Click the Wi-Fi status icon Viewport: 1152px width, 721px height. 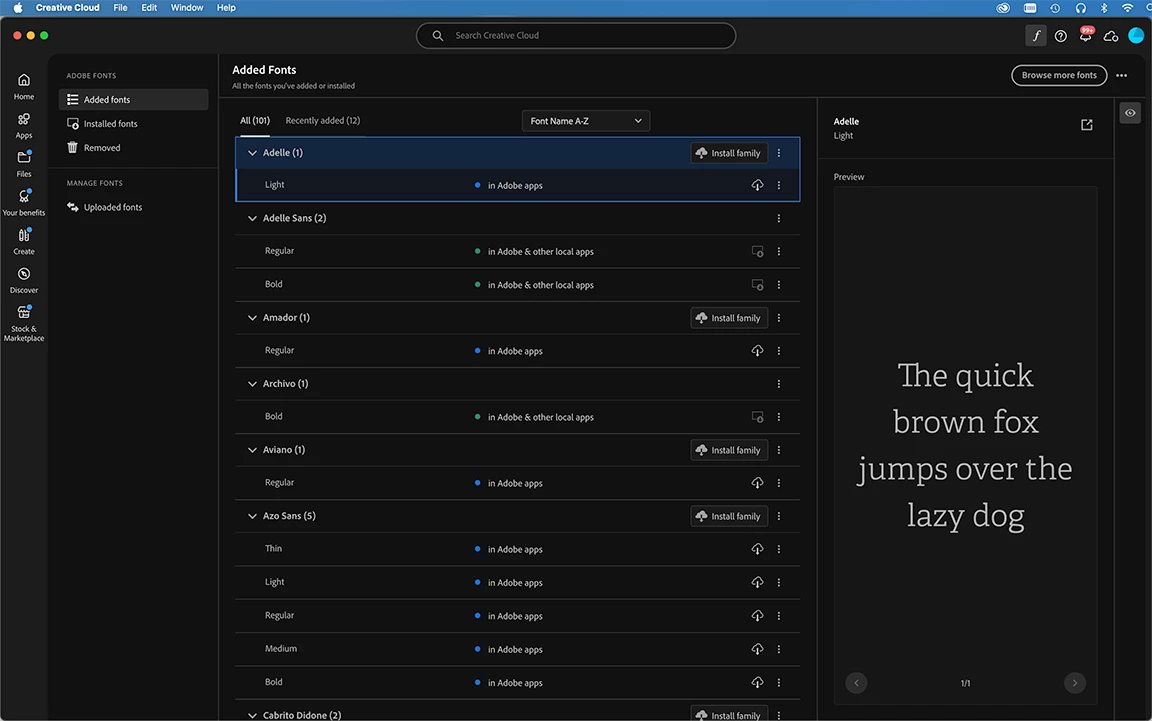[x=1127, y=7]
